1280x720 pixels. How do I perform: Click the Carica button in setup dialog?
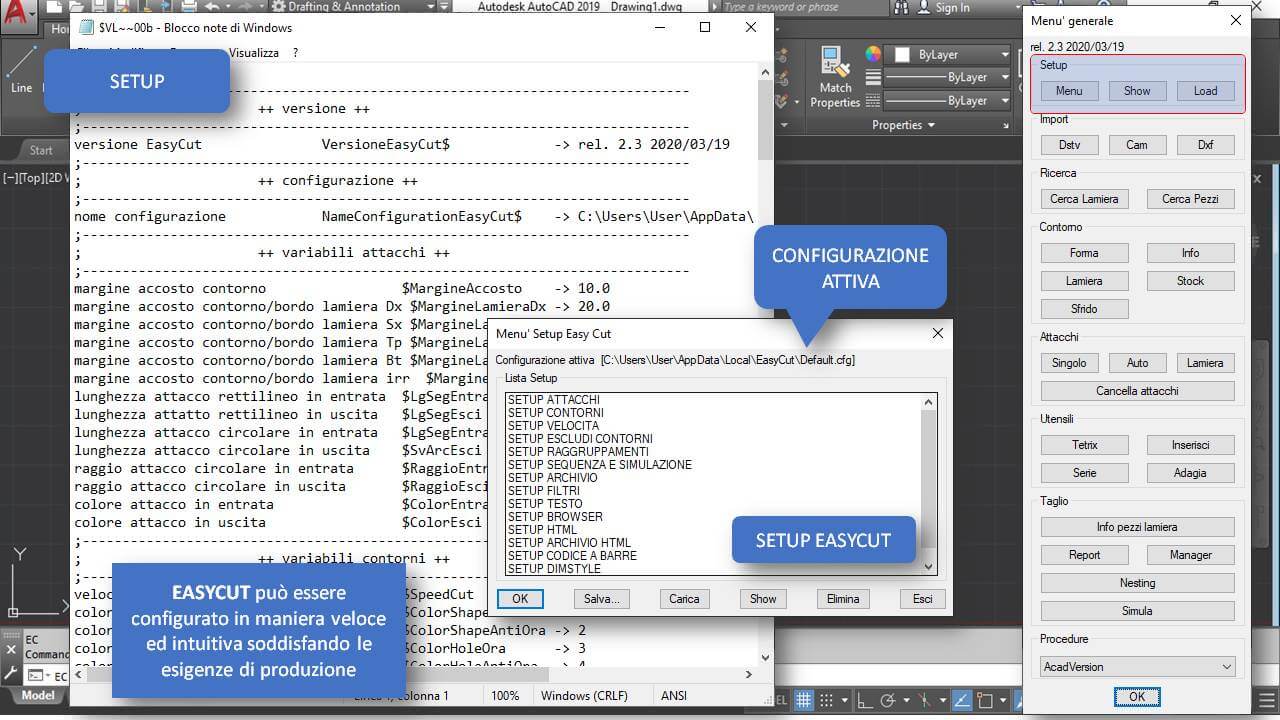(x=684, y=599)
